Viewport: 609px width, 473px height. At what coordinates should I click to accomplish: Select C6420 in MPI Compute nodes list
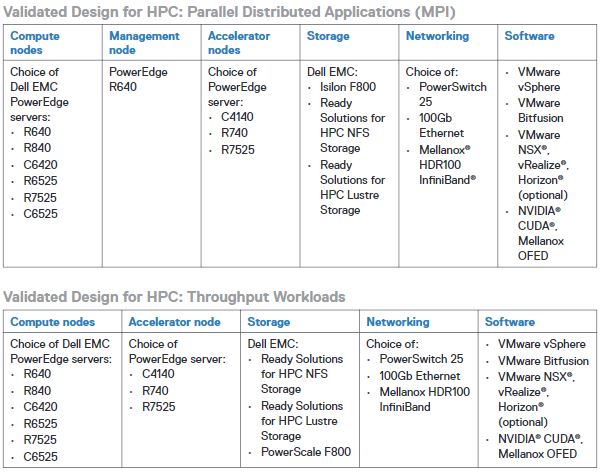click(40, 164)
